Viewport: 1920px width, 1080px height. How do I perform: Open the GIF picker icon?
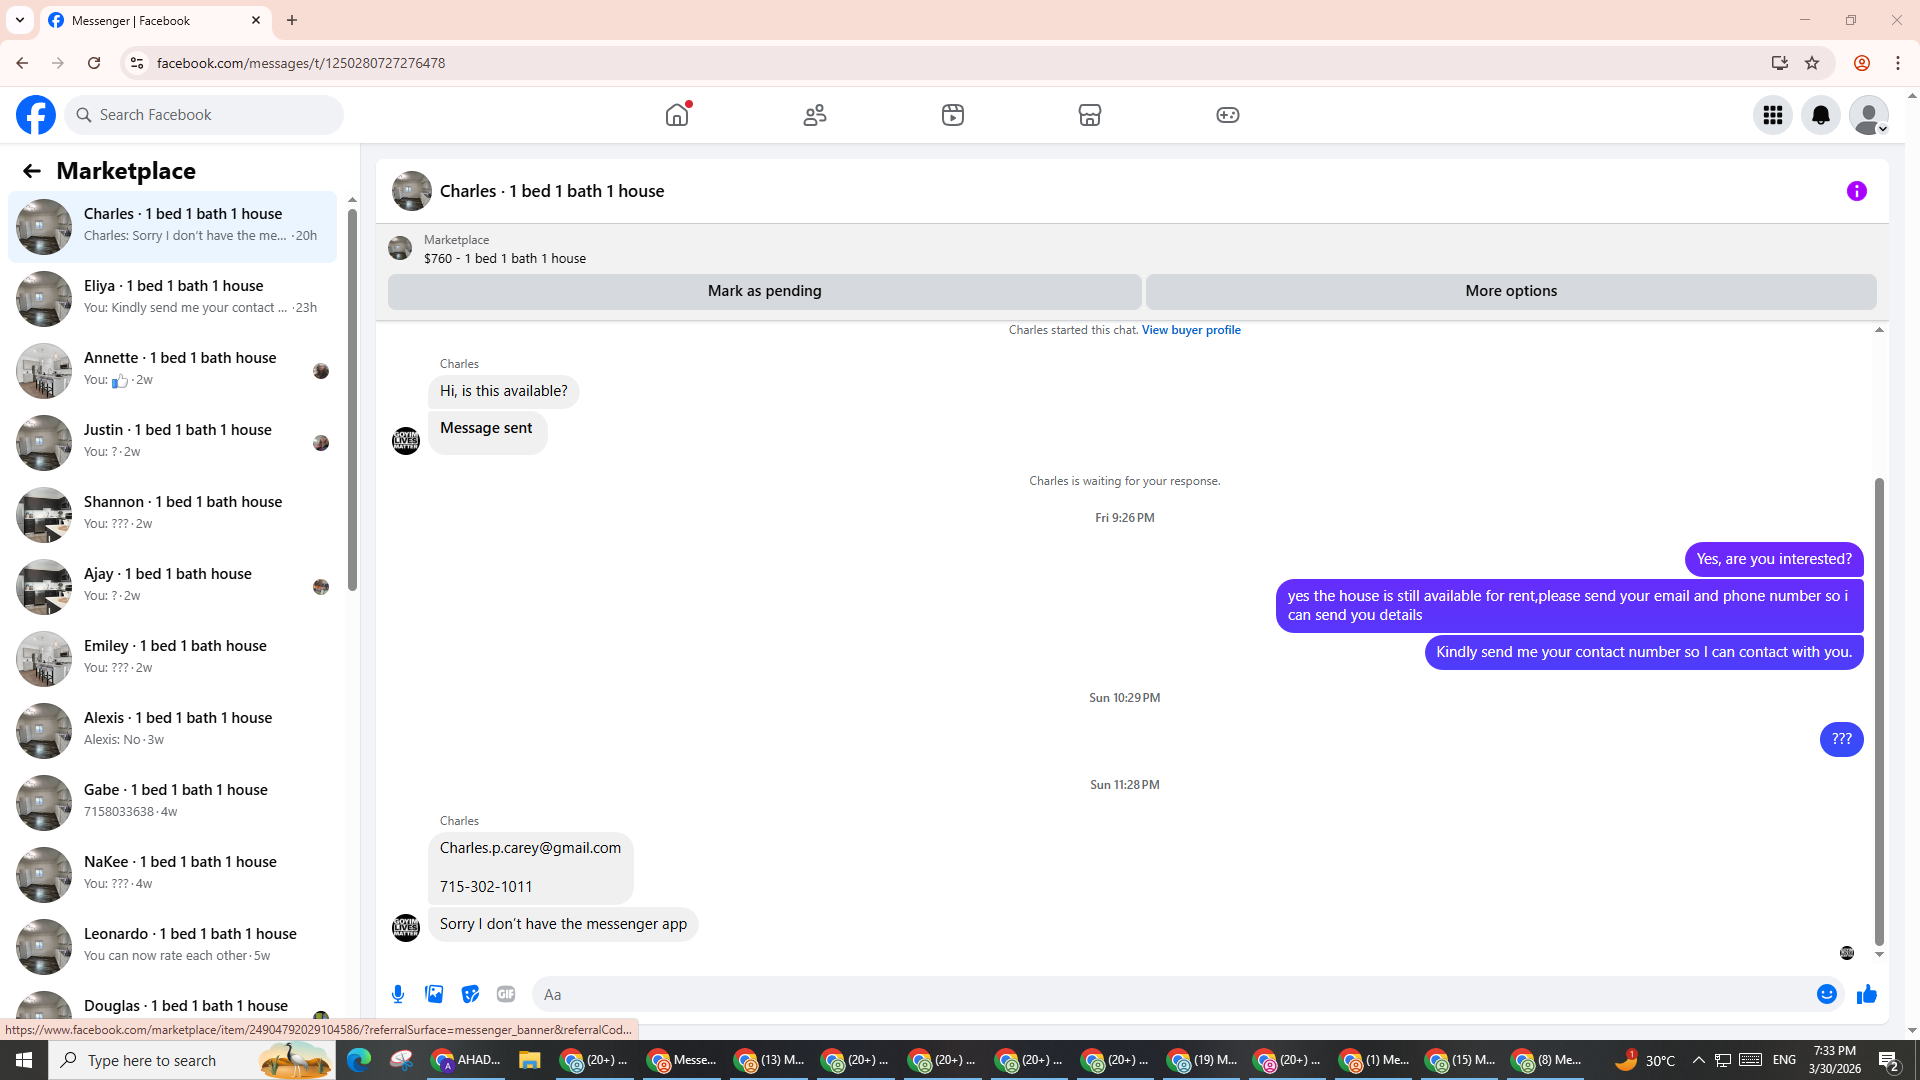click(506, 994)
